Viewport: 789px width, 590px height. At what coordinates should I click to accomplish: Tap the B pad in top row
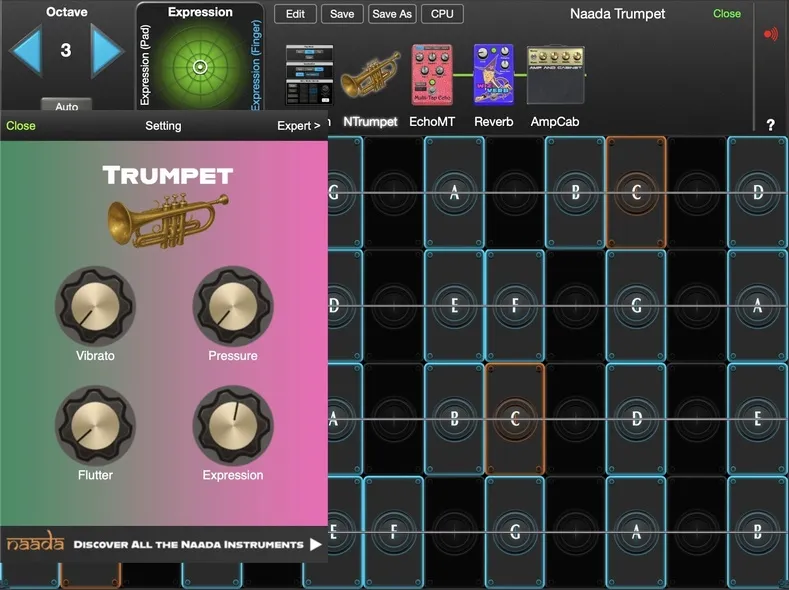tap(575, 192)
